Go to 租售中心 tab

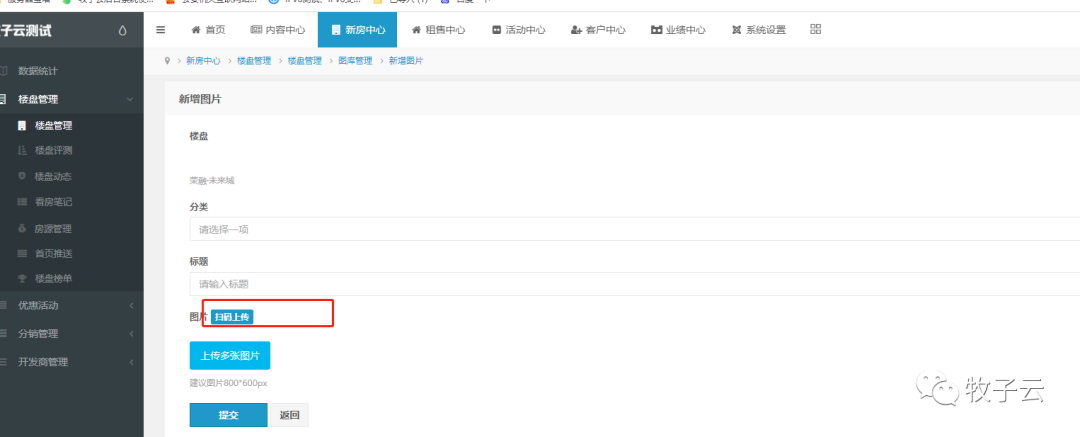point(438,30)
